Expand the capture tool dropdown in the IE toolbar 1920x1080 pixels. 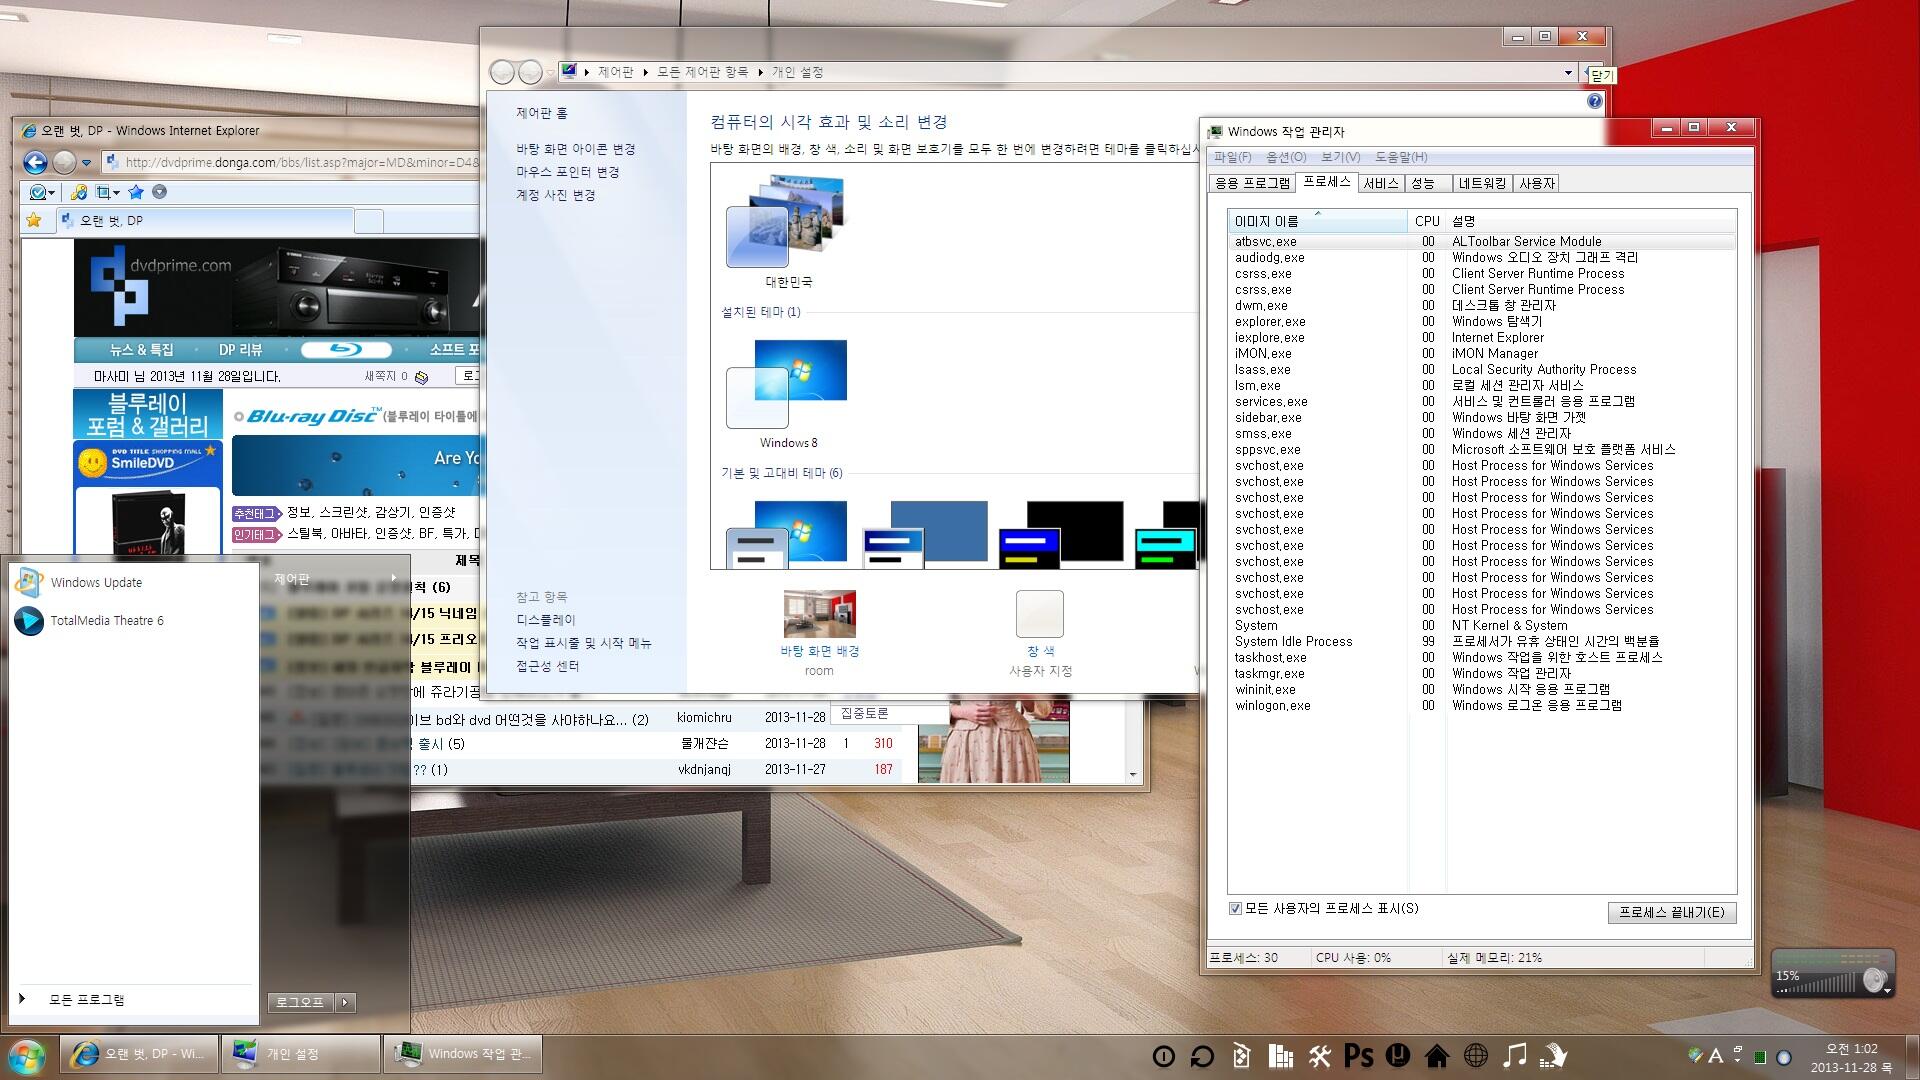click(x=116, y=192)
